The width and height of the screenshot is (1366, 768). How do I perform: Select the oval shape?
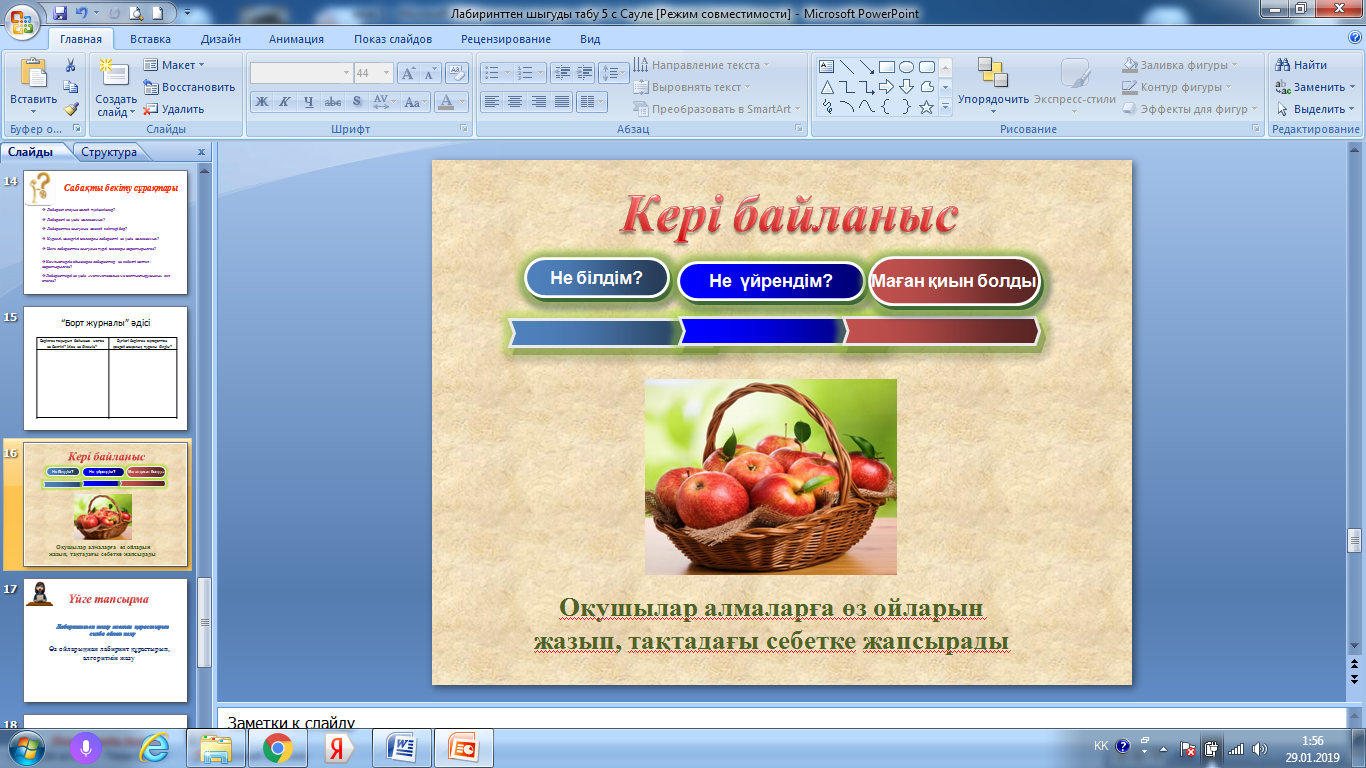(x=906, y=67)
